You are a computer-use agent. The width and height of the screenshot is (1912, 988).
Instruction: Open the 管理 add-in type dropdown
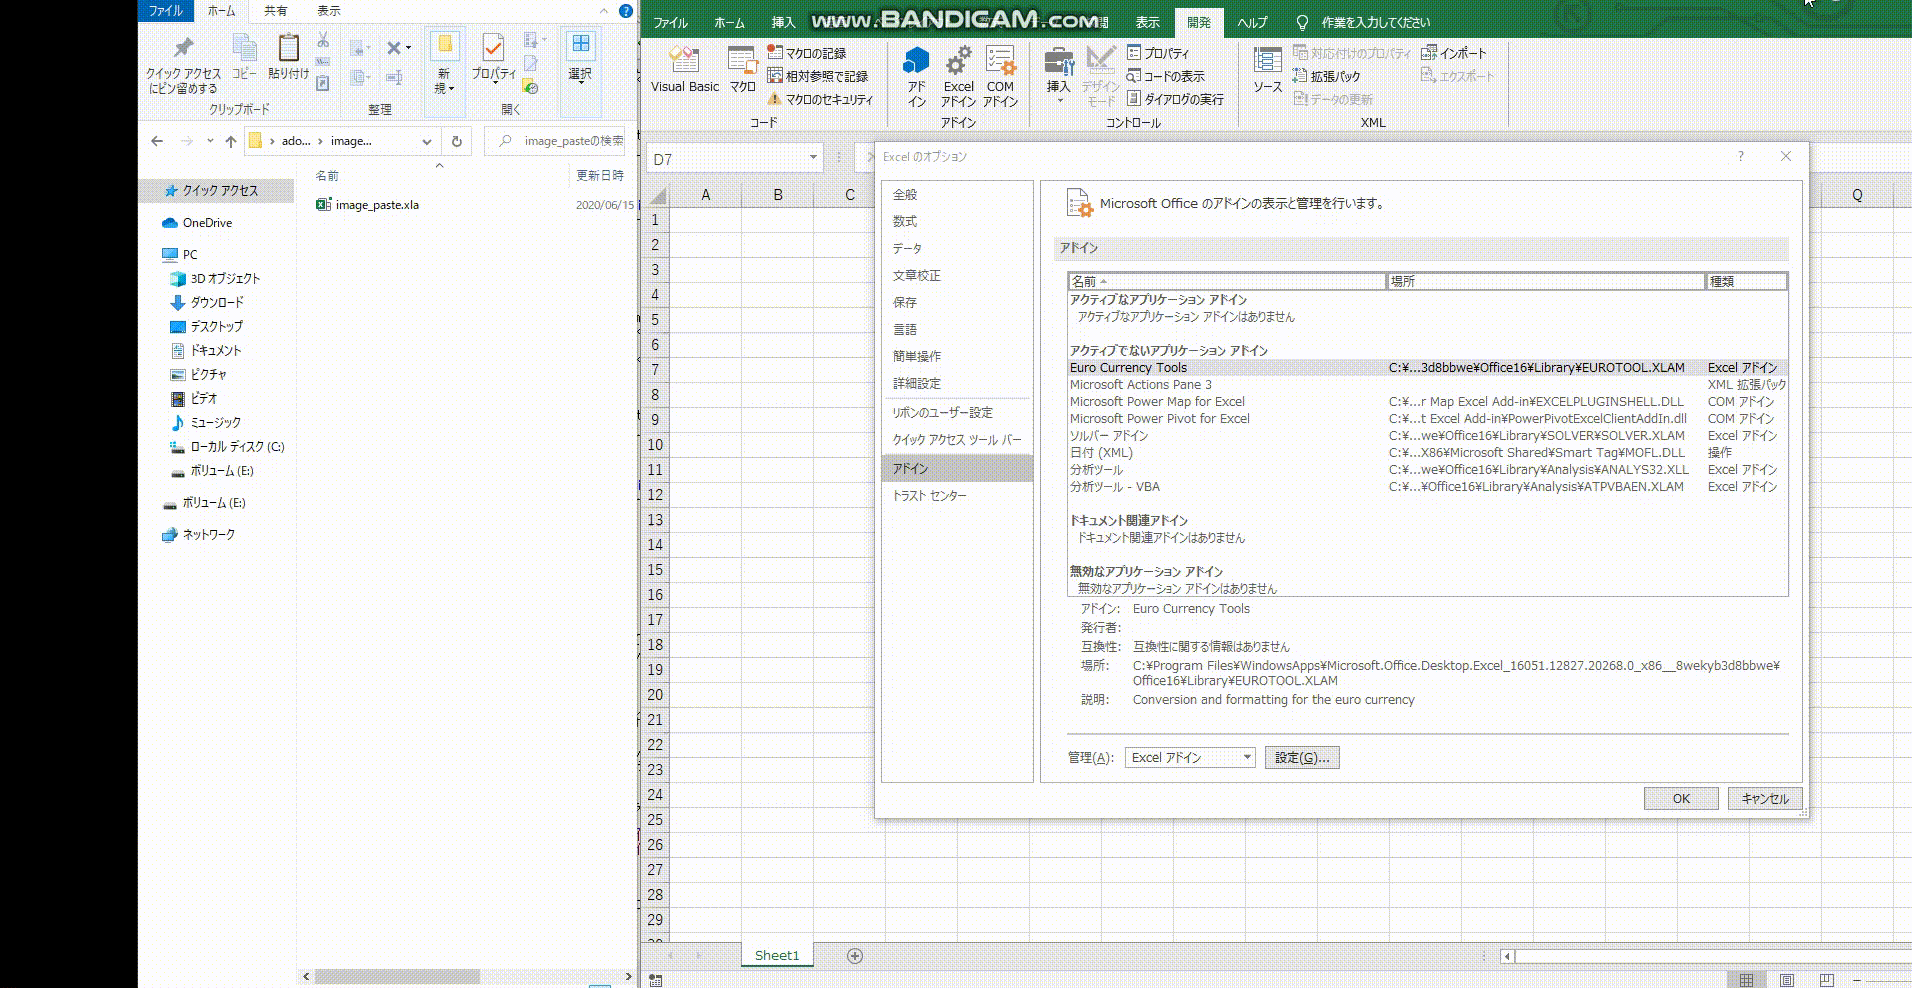click(x=1246, y=757)
